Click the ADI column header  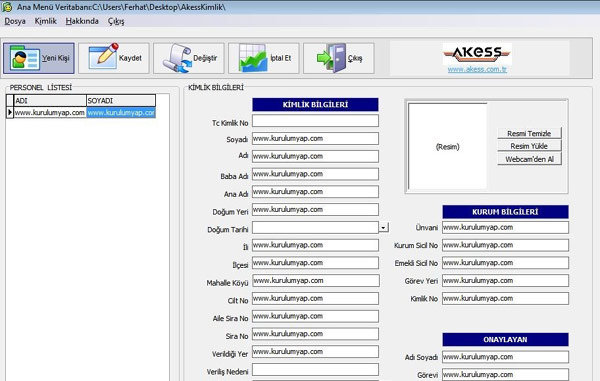pyautogui.click(x=50, y=101)
